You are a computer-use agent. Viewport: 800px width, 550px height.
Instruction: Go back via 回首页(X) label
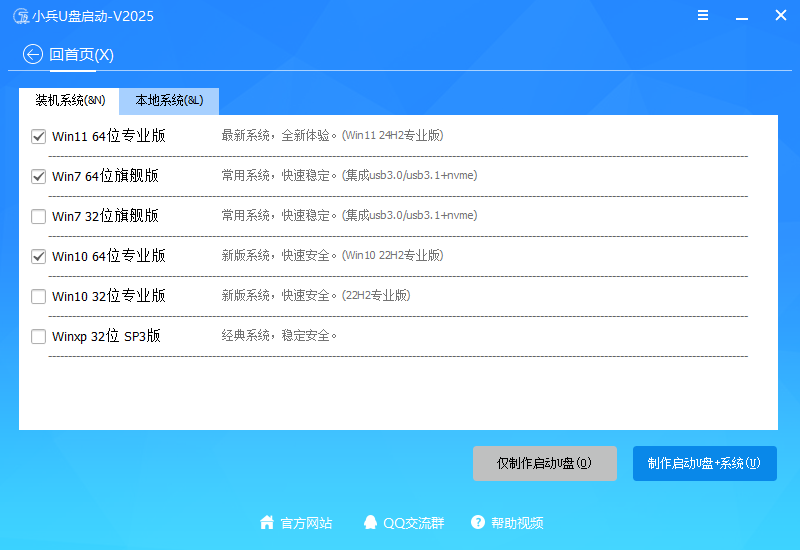point(81,55)
